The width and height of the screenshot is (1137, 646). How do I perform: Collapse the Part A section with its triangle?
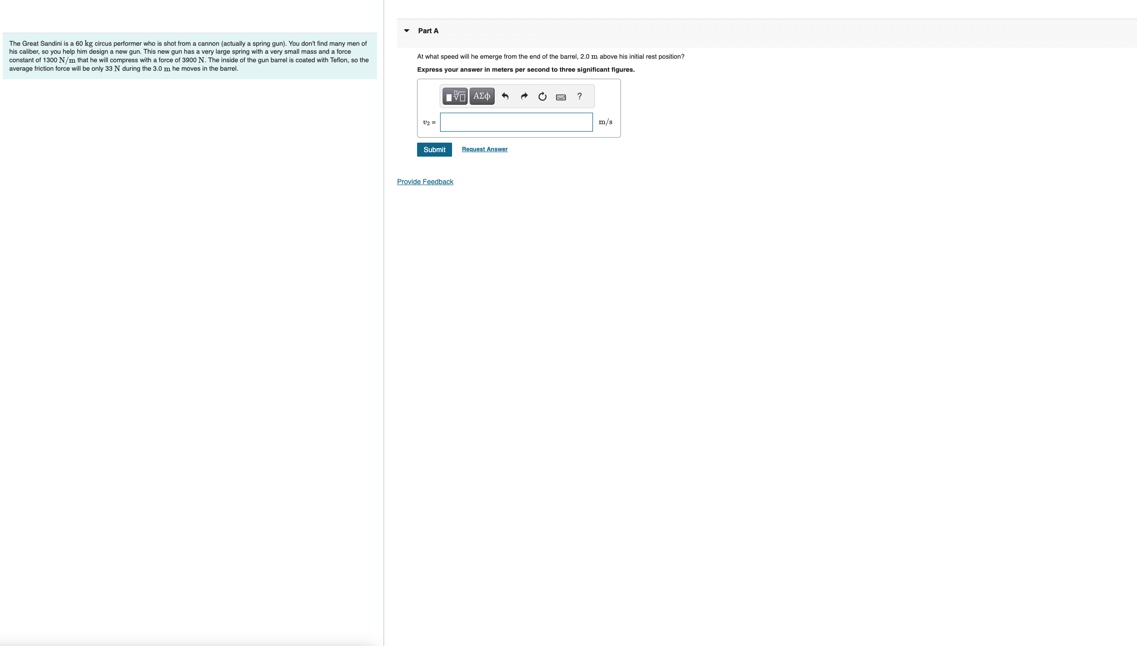(x=406, y=30)
